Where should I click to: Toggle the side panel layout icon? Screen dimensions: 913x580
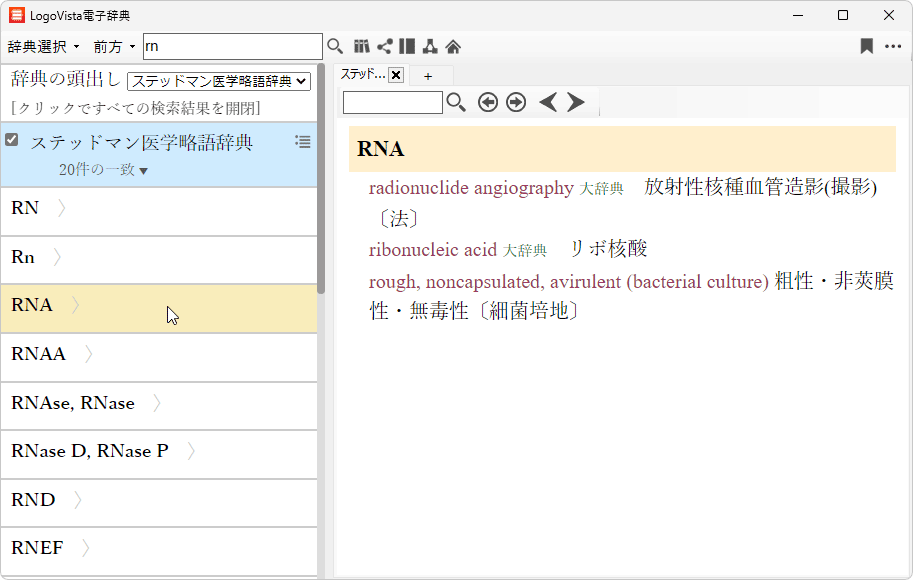[x=407, y=46]
